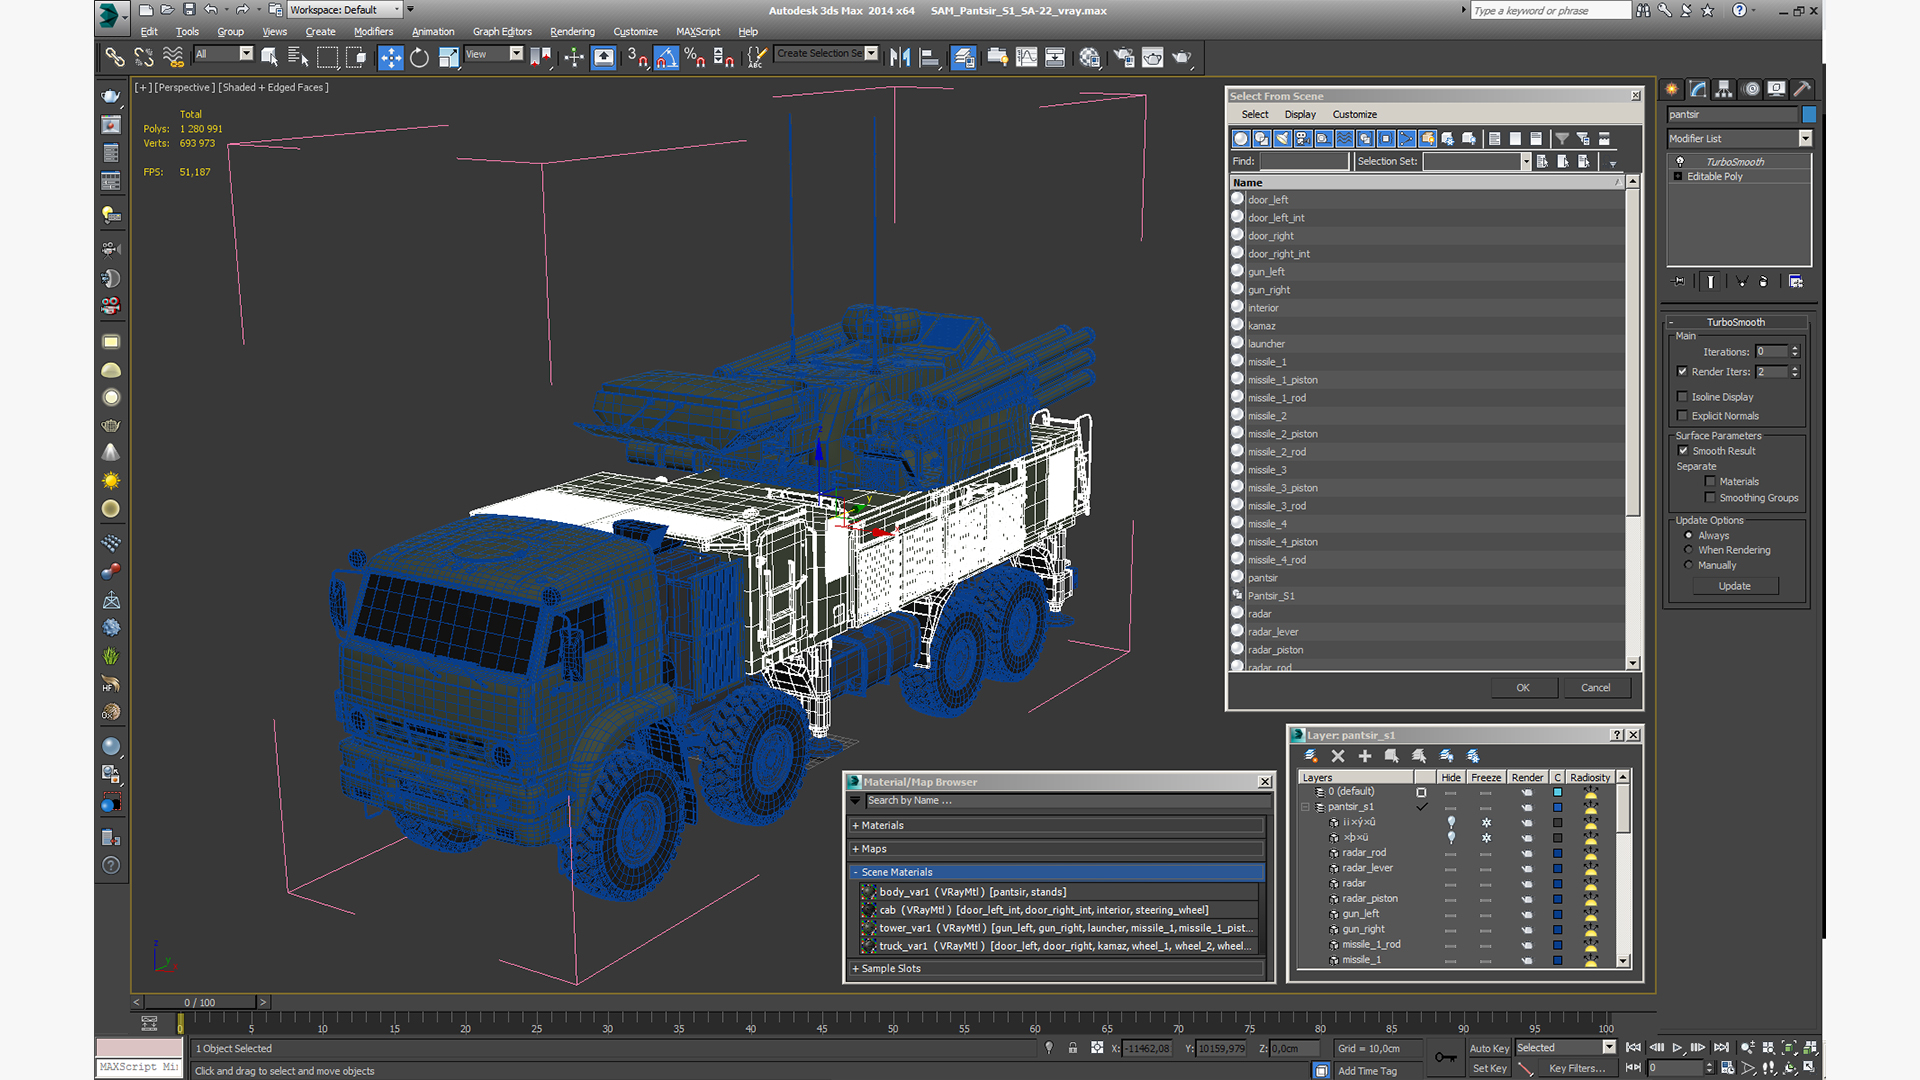Activate the Select and Rotate tool

point(419,58)
